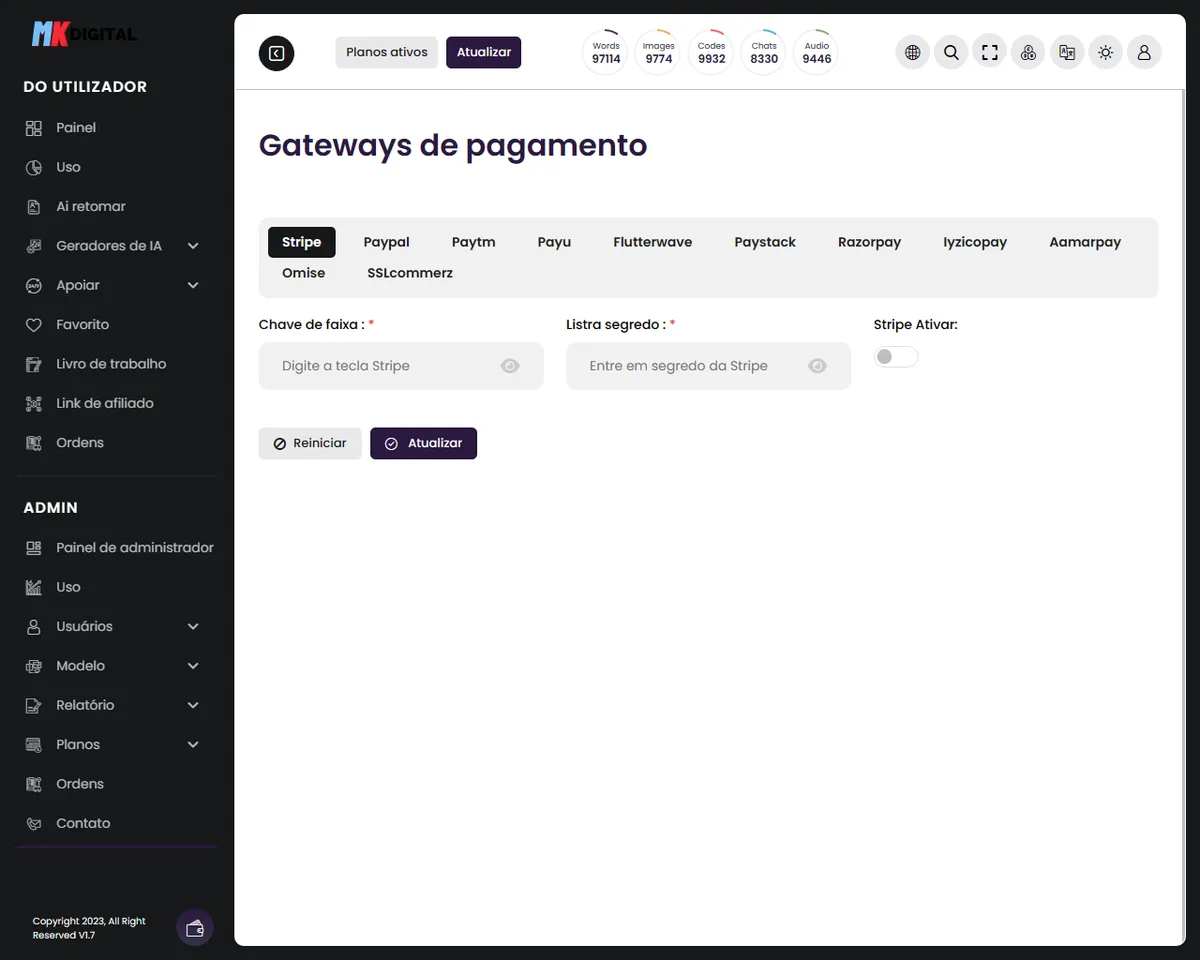Click the wallet icon in sidebar footer
The height and width of the screenshot is (960, 1200).
pos(195,927)
